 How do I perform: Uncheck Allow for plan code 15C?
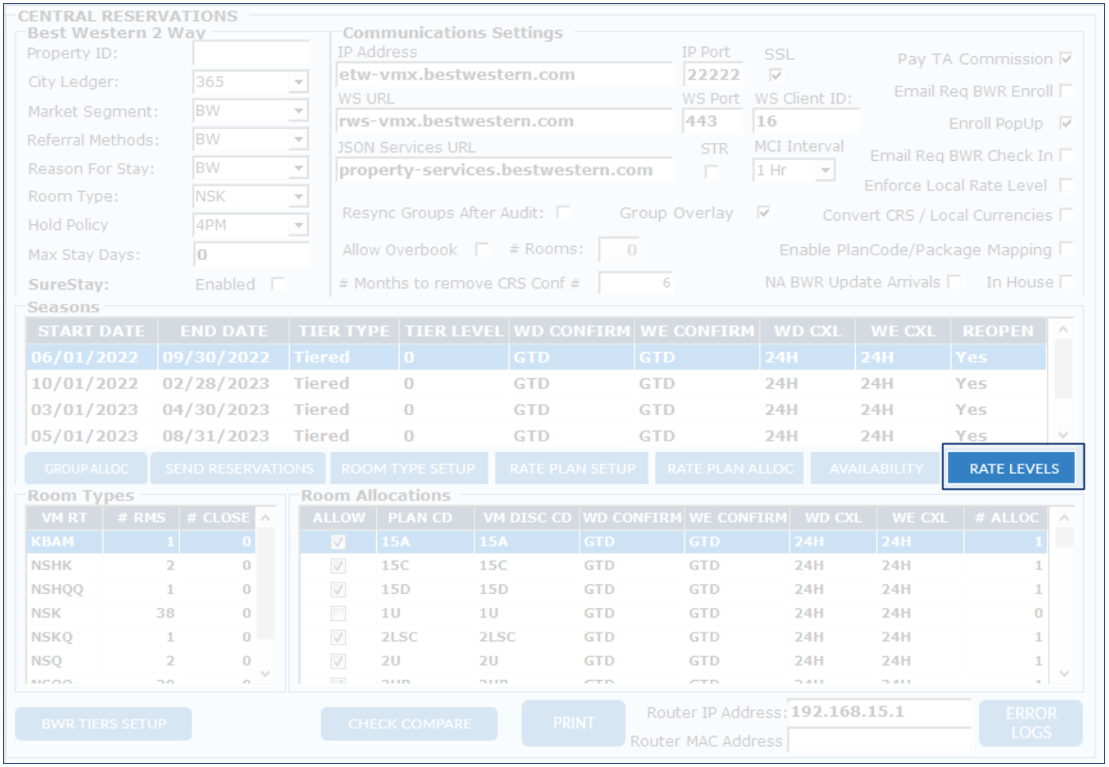(x=339, y=566)
